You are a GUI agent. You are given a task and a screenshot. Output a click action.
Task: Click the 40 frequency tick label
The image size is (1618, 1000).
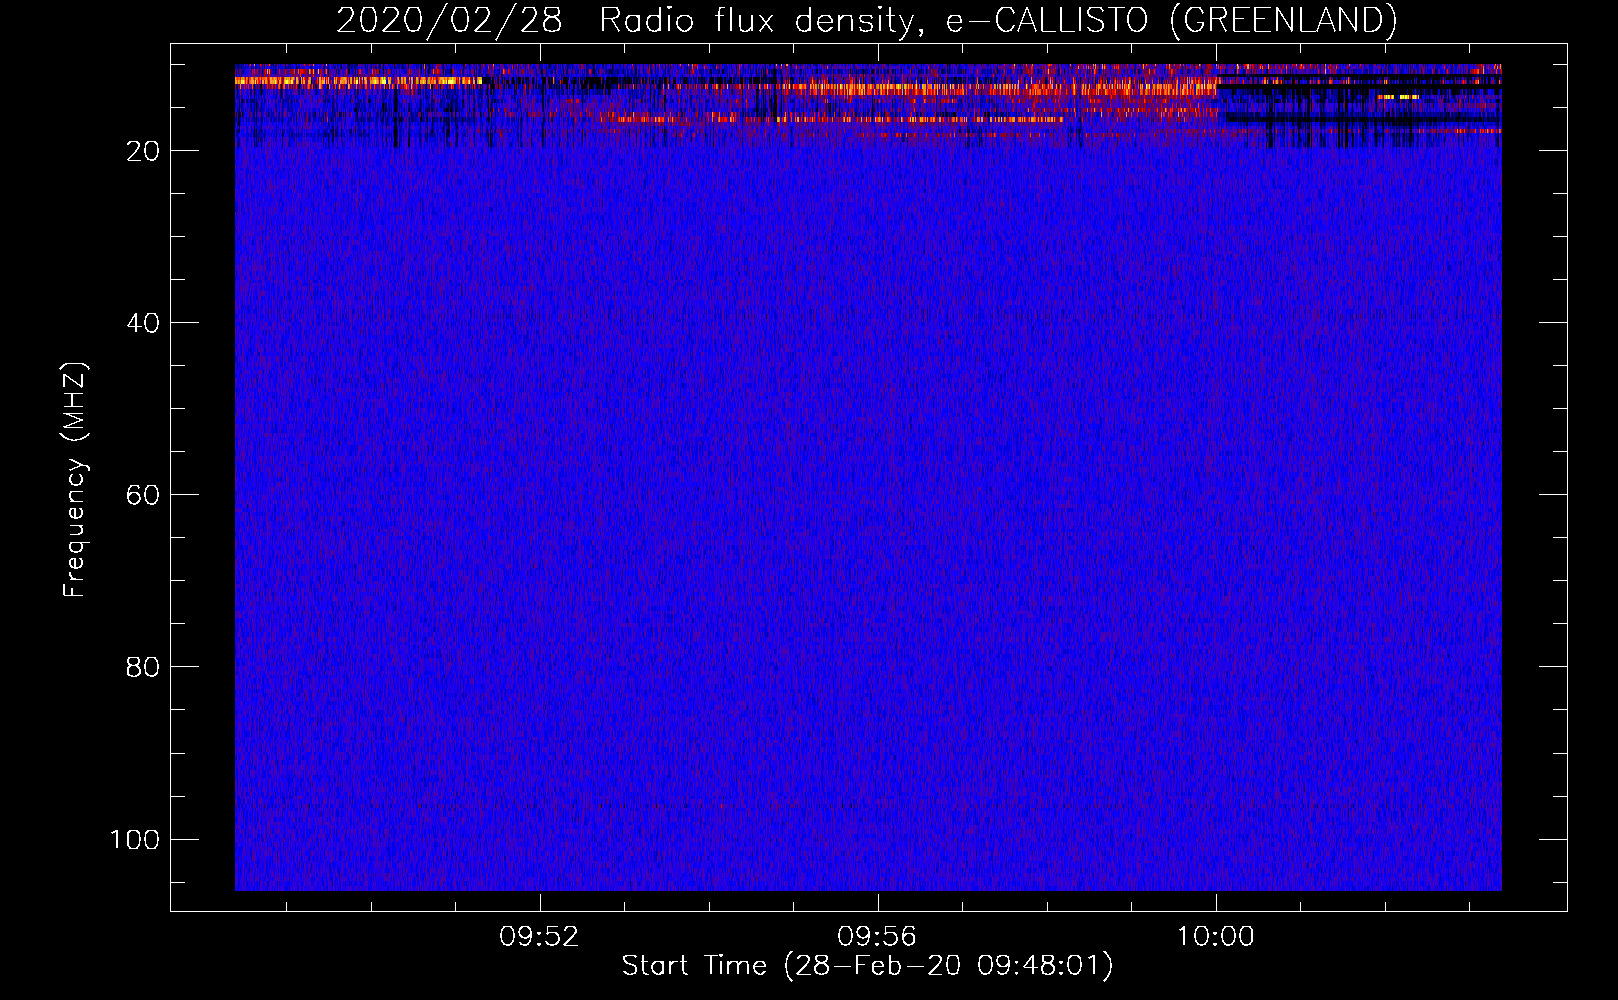(x=143, y=323)
